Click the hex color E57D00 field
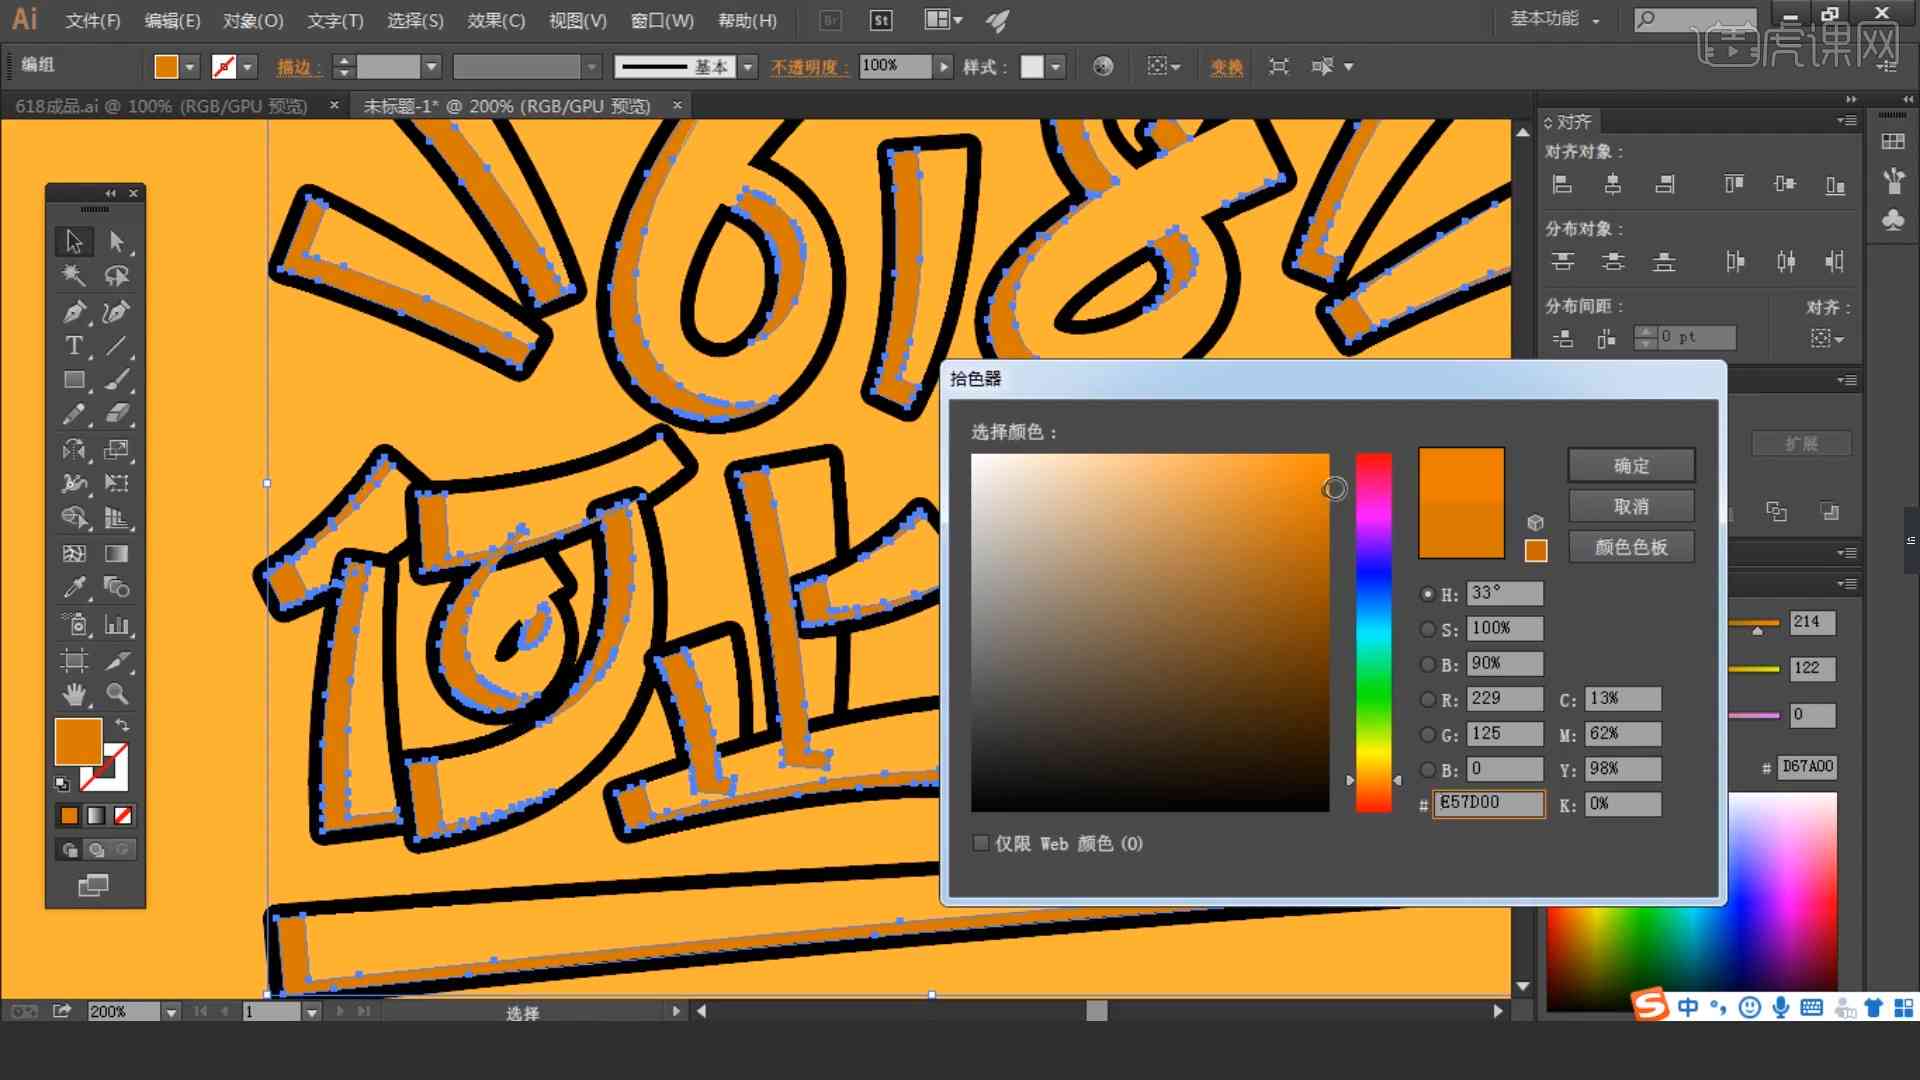The image size is (1920, 1080). 1489,803
